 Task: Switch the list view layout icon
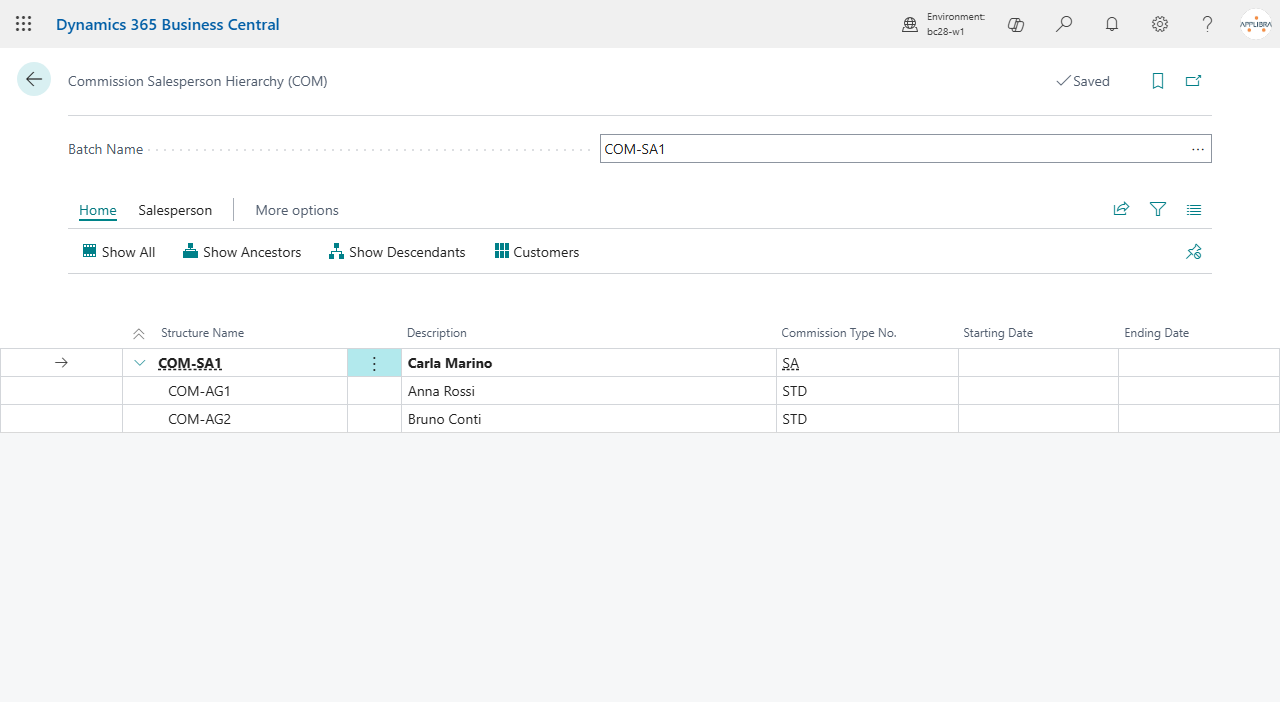coord(1194,209)
